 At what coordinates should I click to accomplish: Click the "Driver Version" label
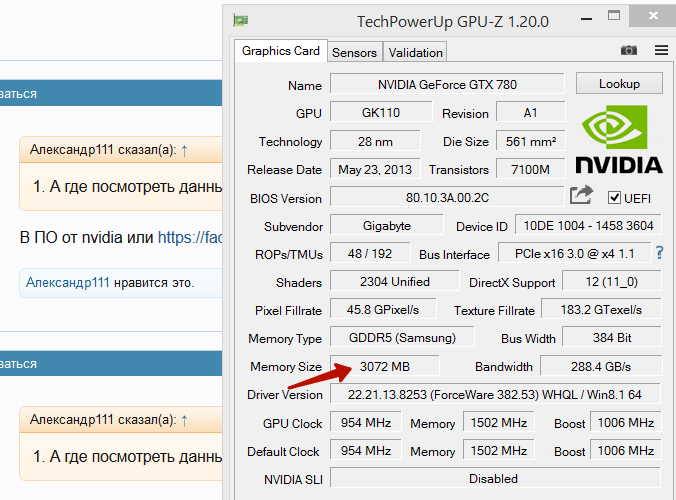tap(285, 395)
